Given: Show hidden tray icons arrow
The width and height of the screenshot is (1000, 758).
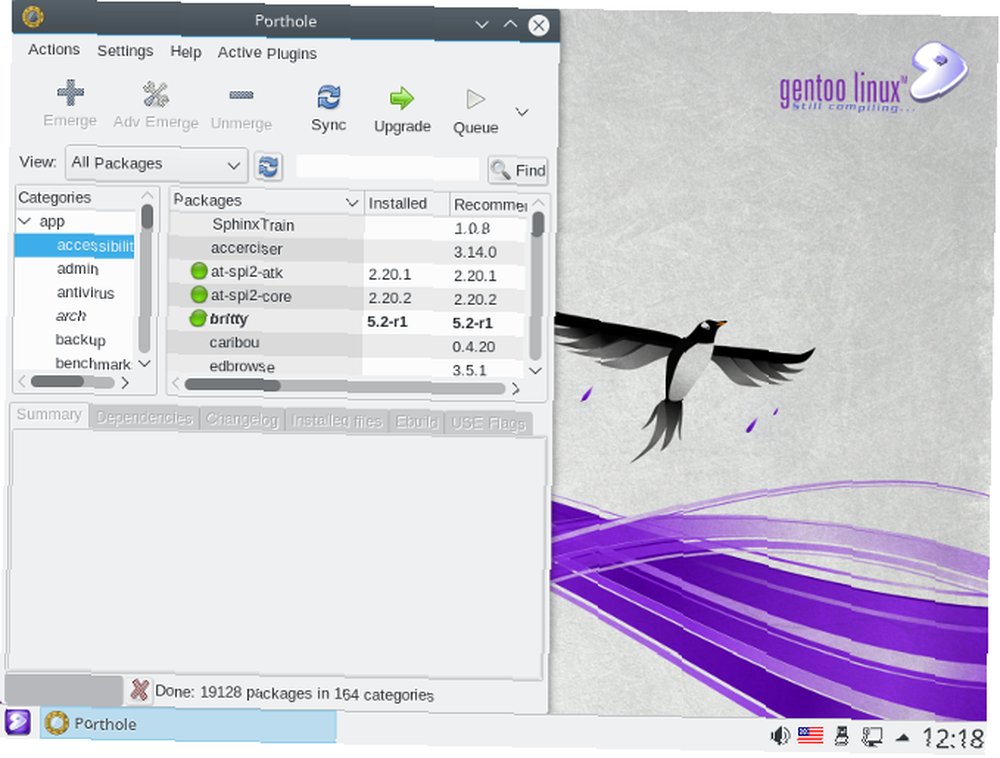Looking at the screenshot, I should click(x=902, y=738).
